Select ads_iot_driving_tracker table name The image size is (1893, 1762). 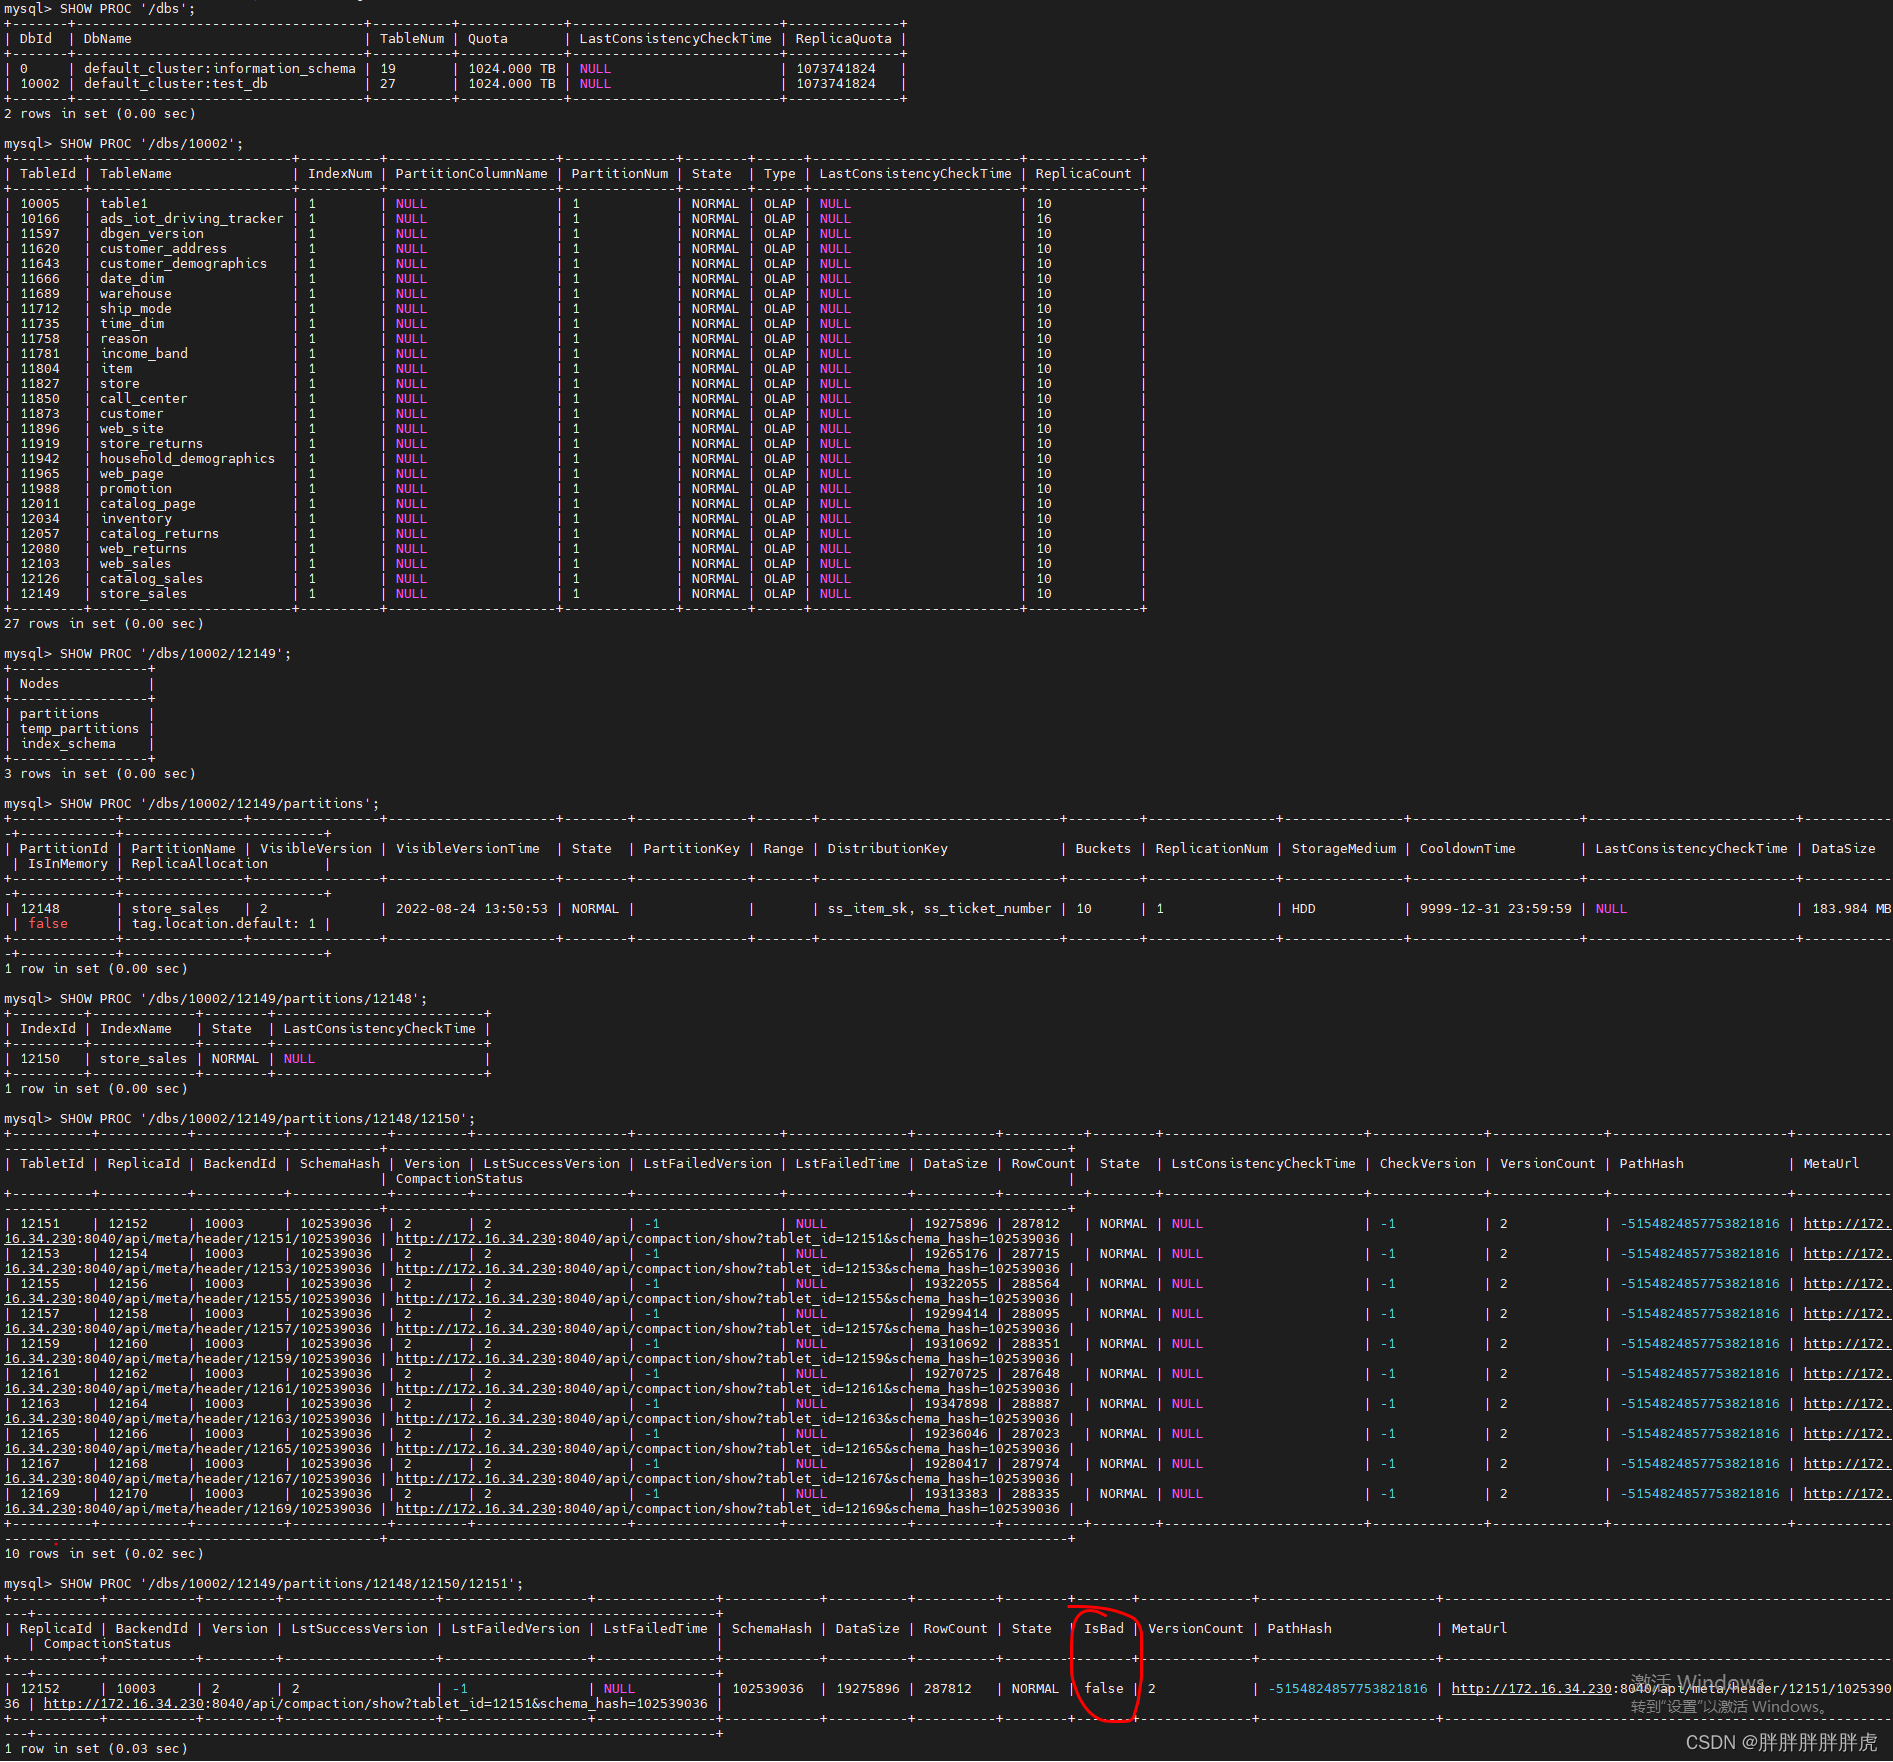[x=191, y=218]
